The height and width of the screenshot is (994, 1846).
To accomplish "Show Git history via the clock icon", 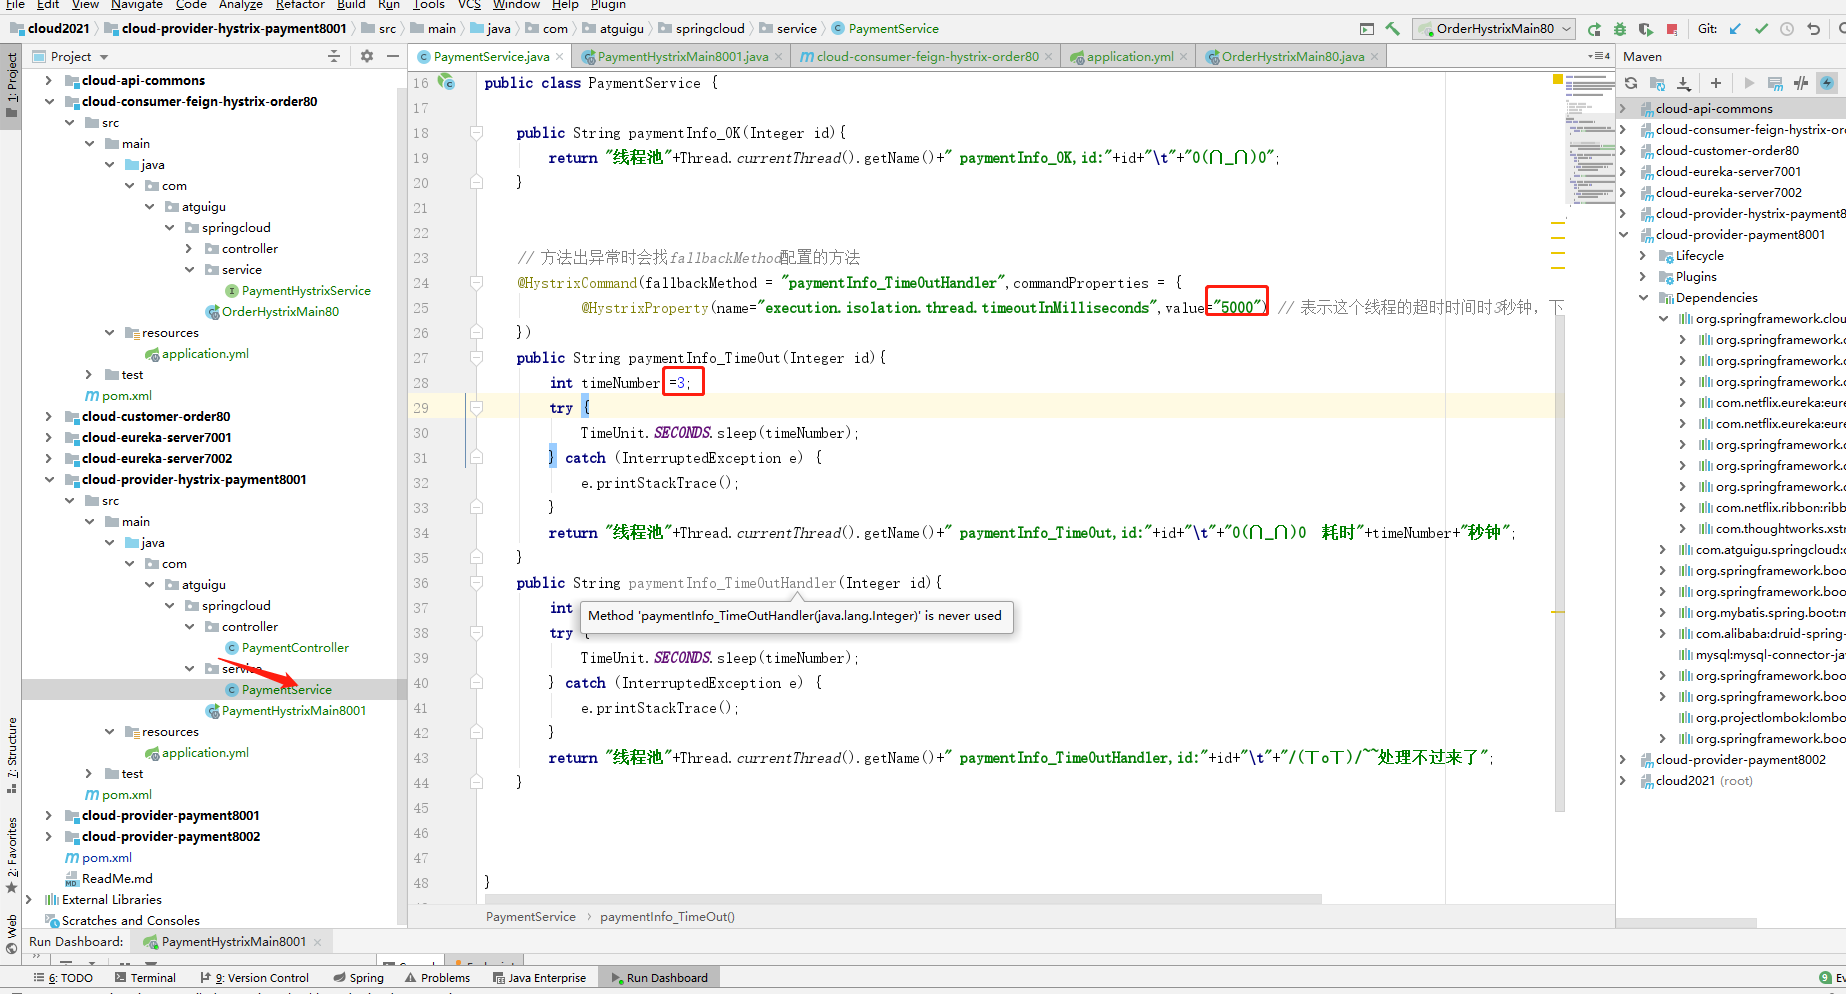I will pyautogui.click(x=1787, y=29).
